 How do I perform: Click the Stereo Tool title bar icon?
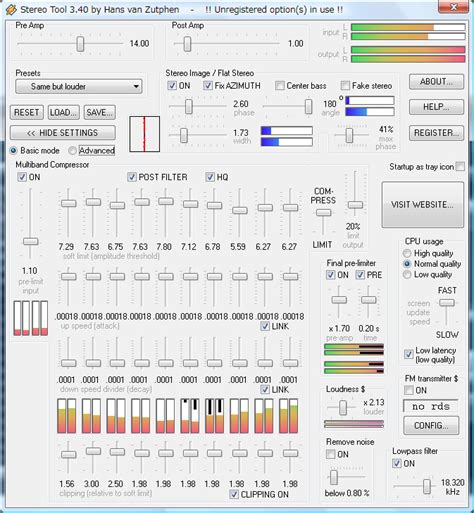(x=11, y=9)
